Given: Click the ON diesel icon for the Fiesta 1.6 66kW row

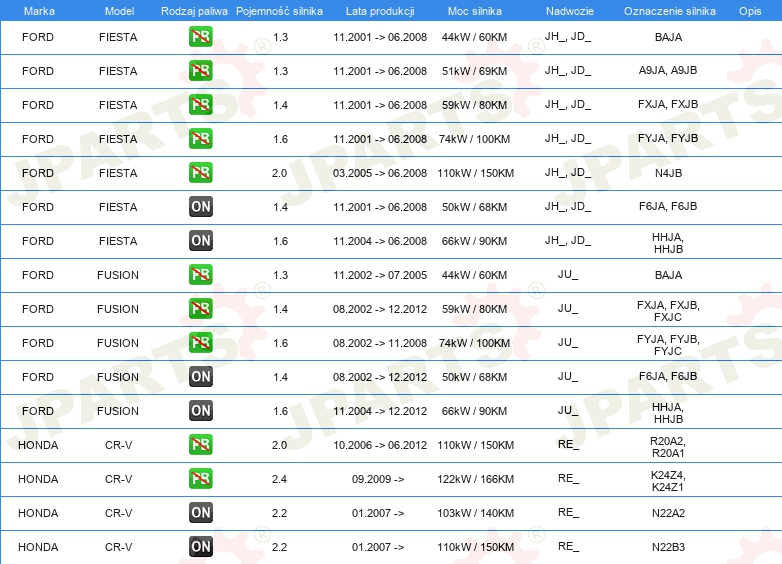Looking at the screenshot, I should point(201,241).
